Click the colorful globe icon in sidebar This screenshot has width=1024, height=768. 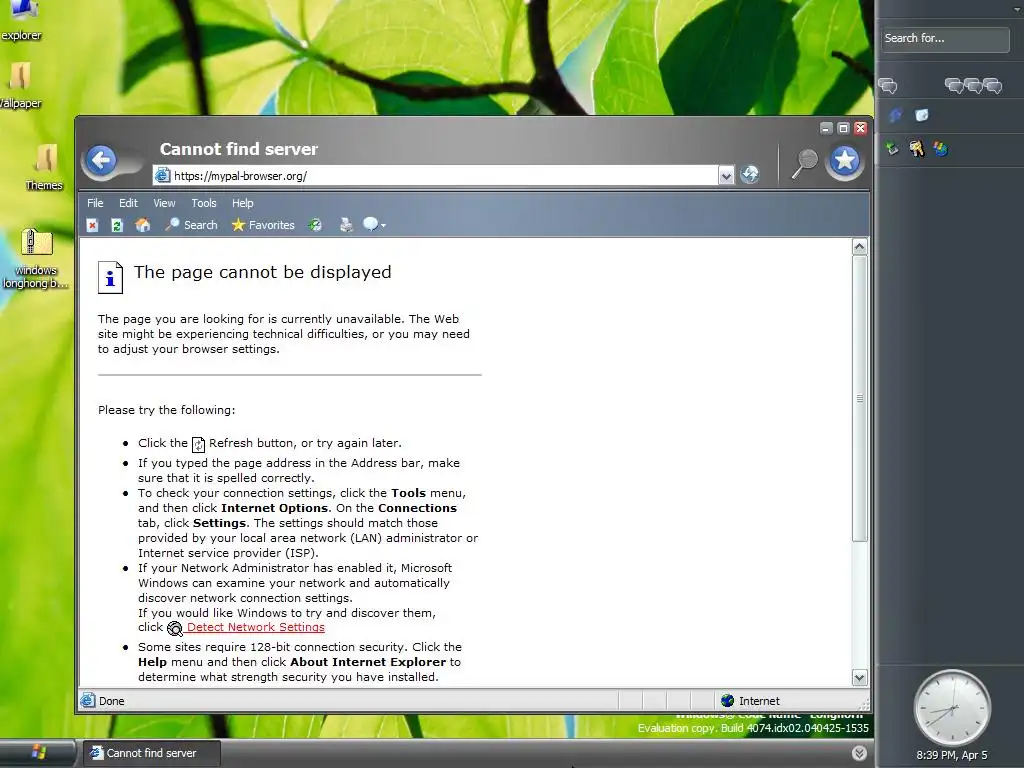(940, 149)
